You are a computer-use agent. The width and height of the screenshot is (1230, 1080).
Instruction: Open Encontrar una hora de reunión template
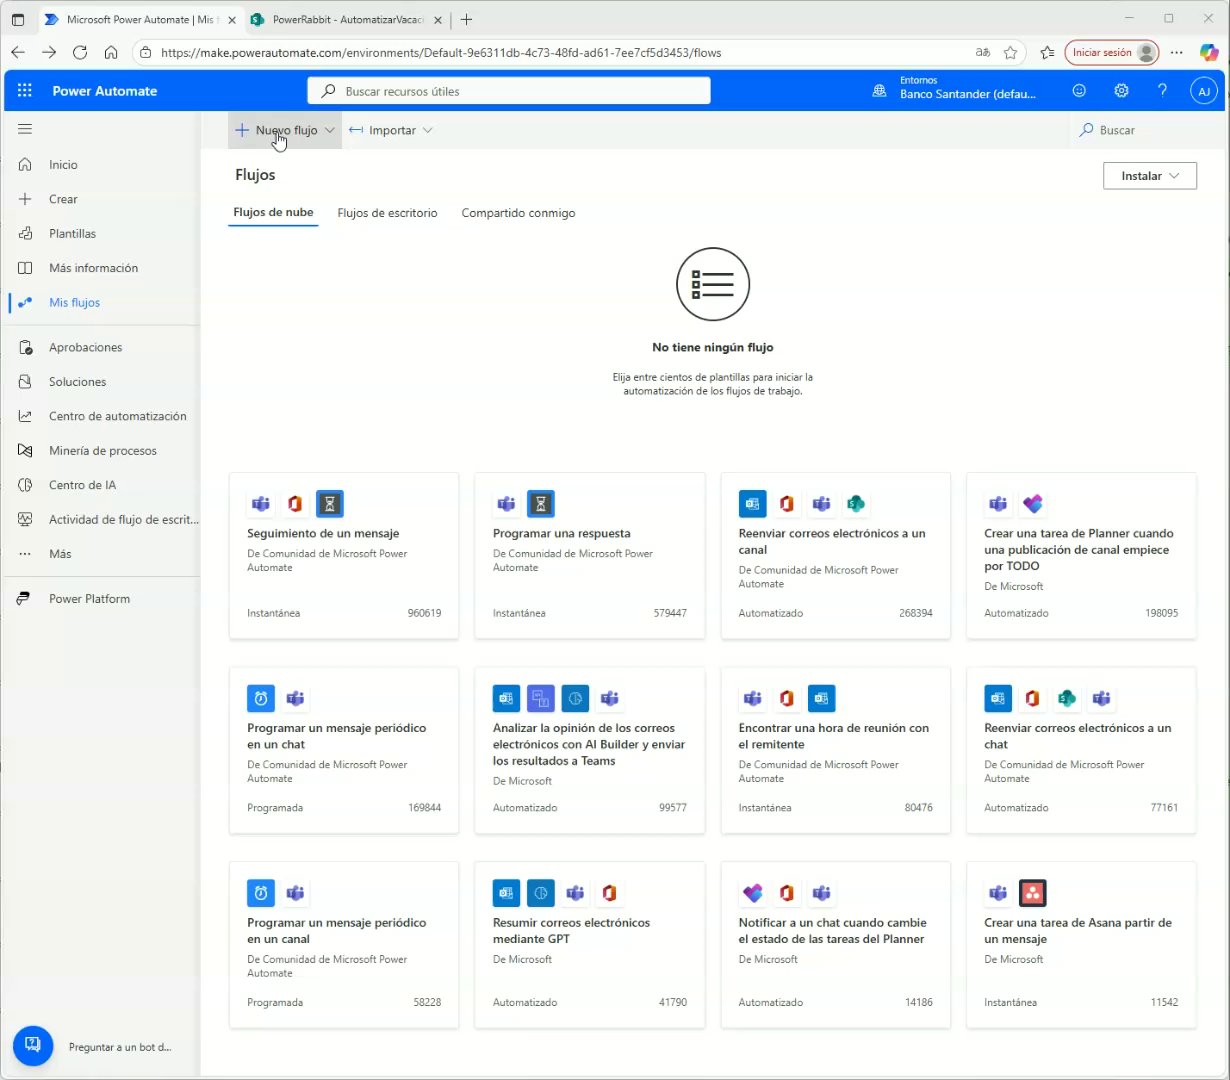(x=836, y=751)
